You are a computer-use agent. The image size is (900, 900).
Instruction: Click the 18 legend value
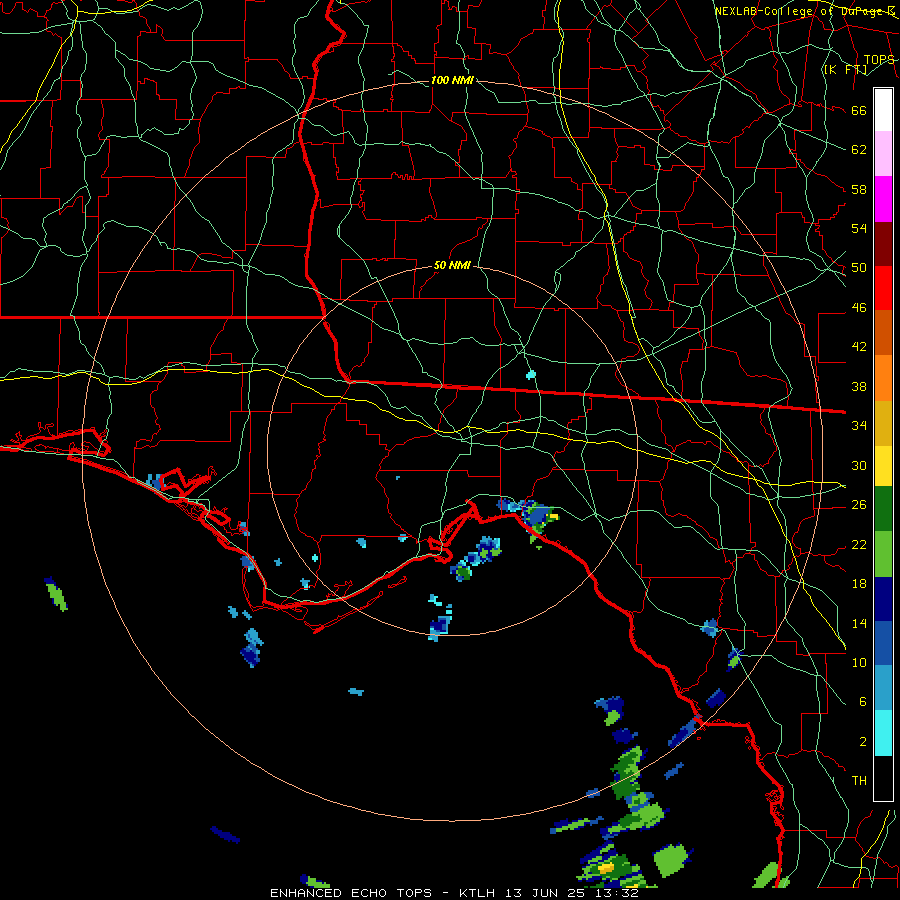[x=859, y=584]
